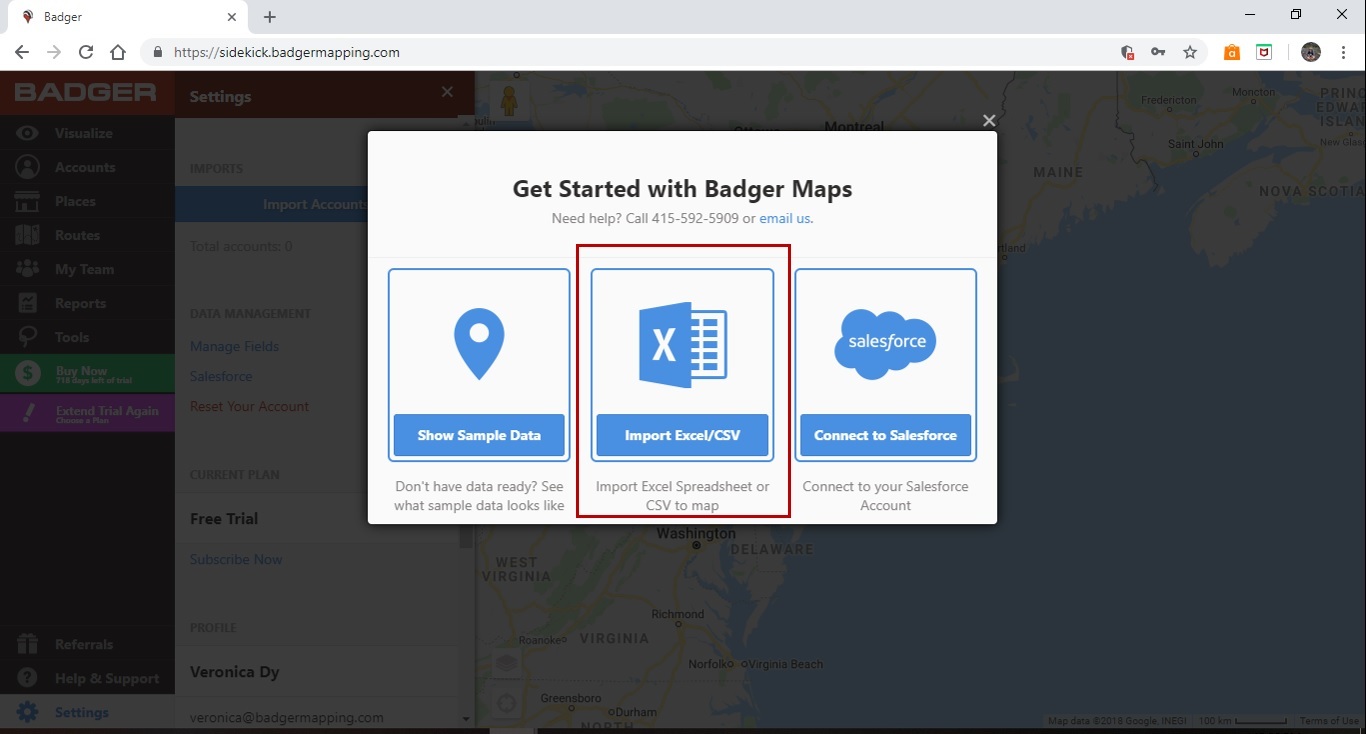The image size is (1366, 734).
Task: Click the Veronica Dy profile name
Action: [x=235, y=672]
